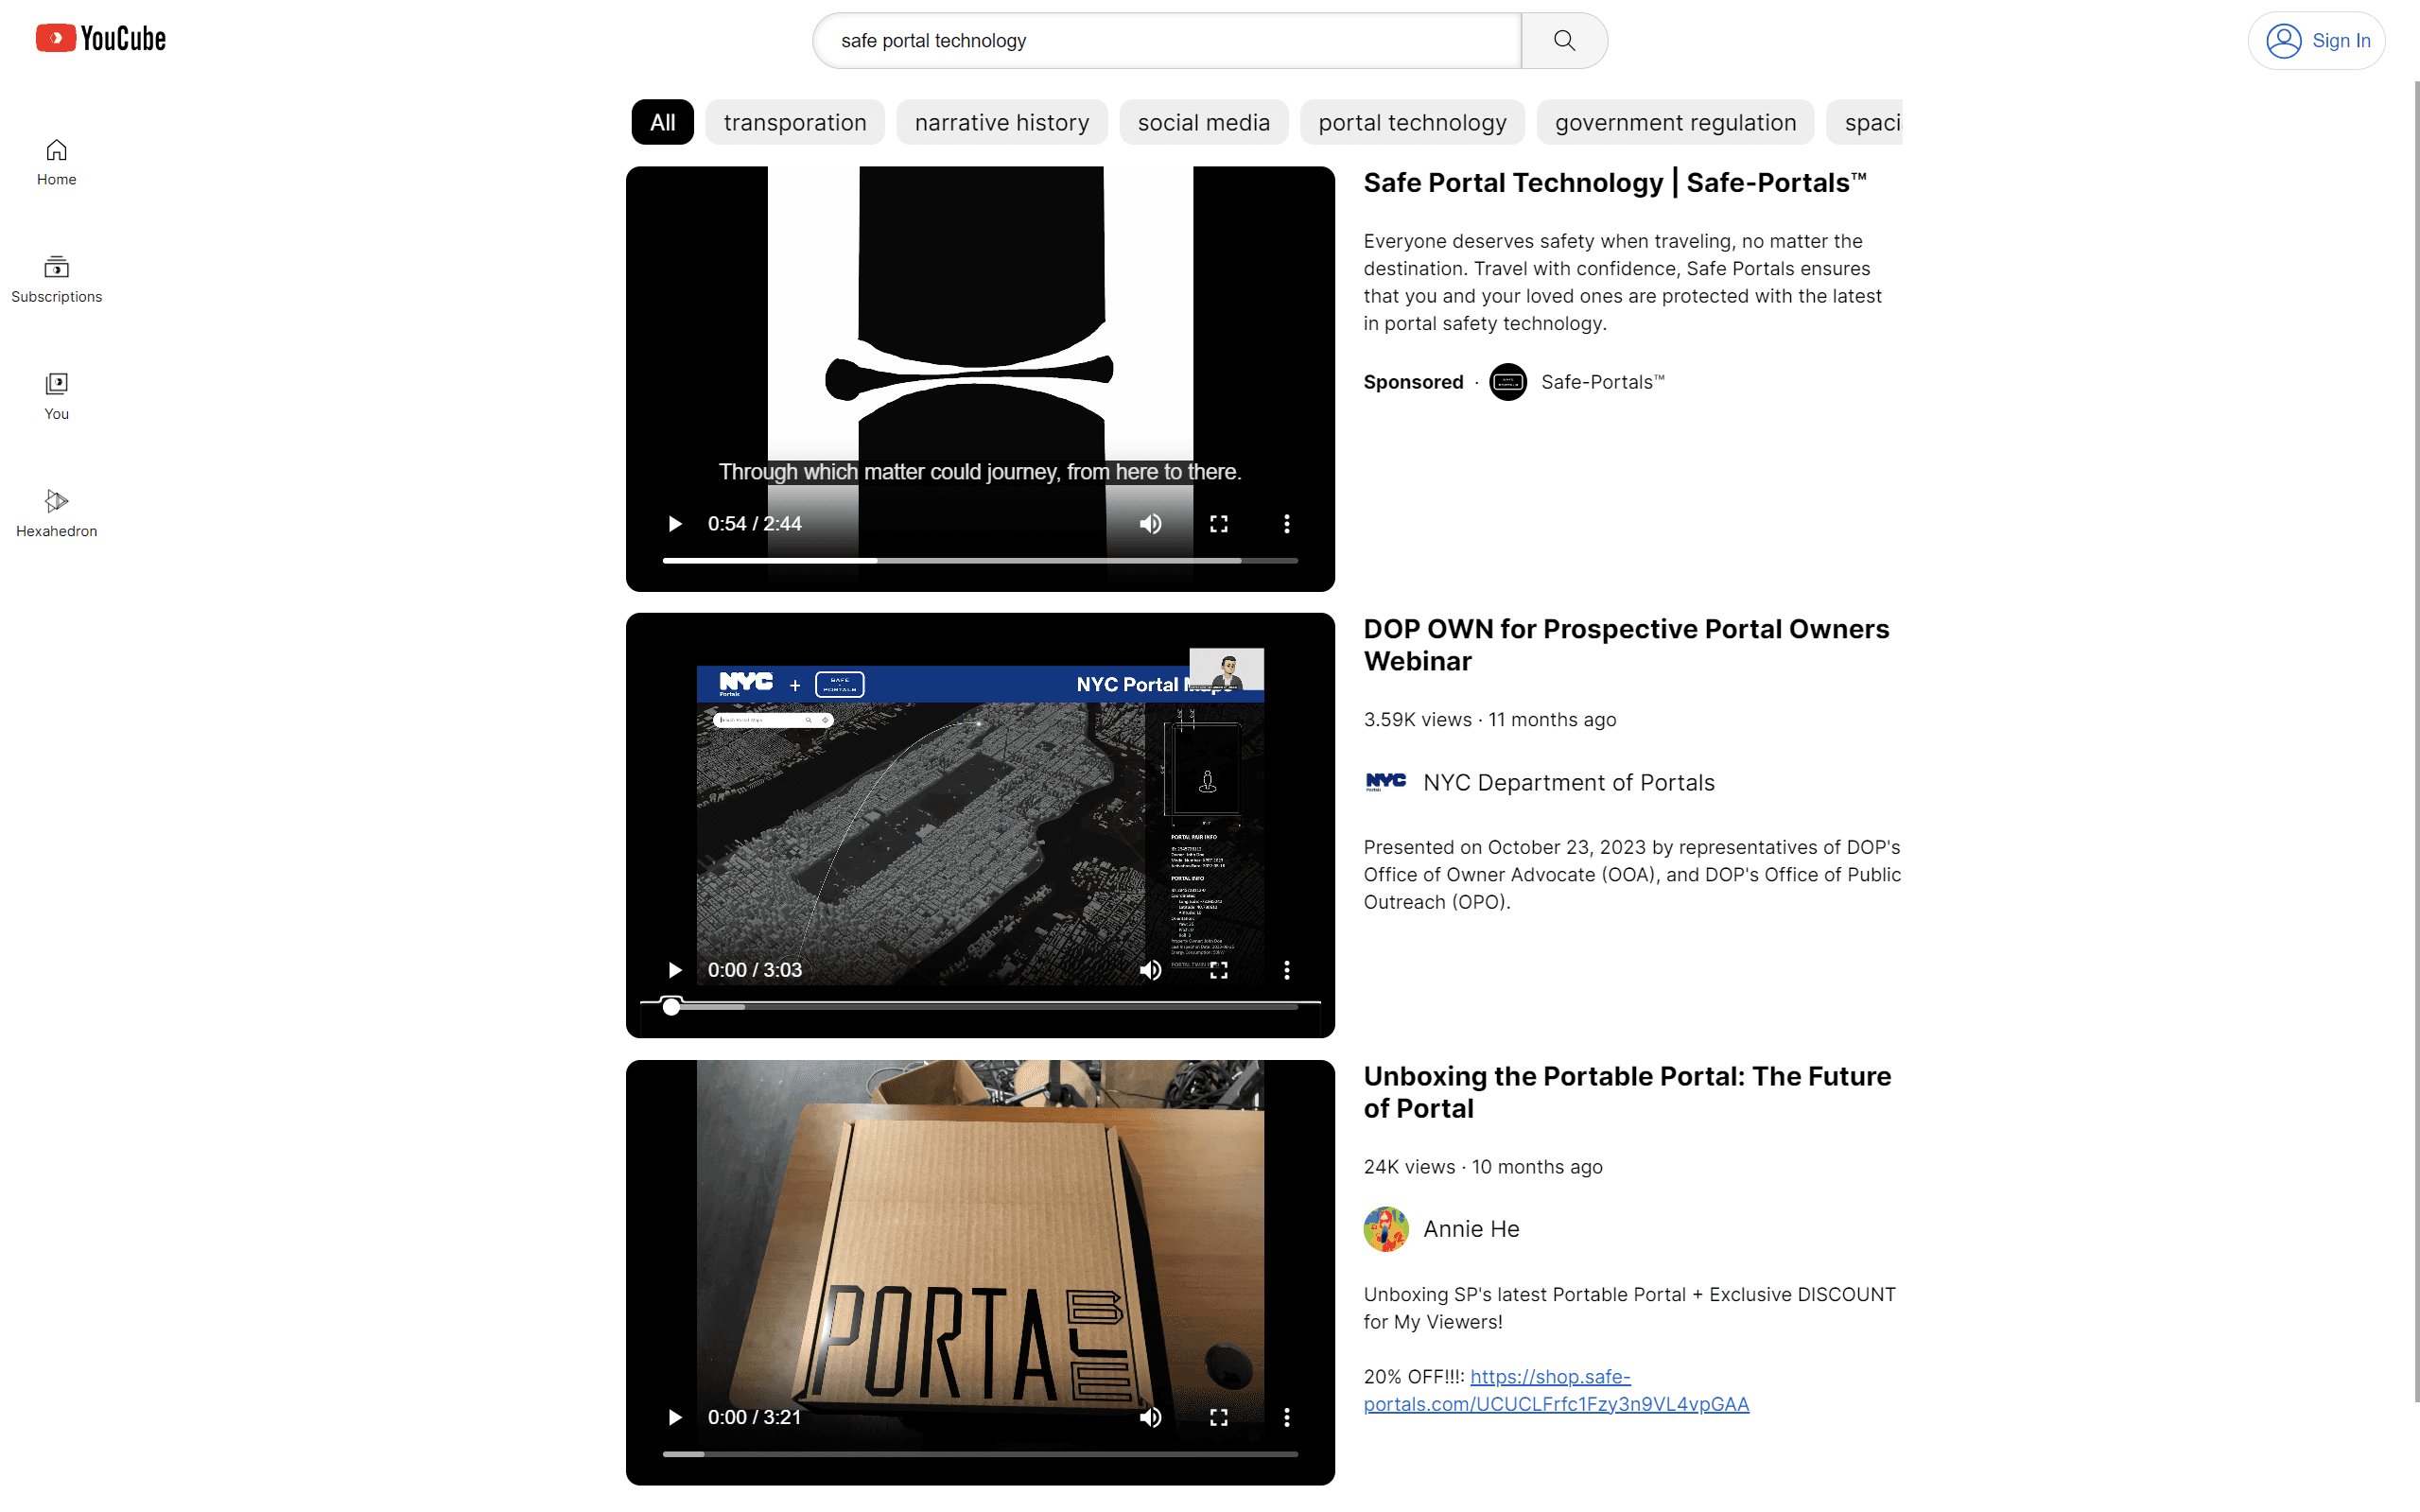This screenshot has height=1512, width=2420.
Task: Click the three-dot menu on sponsored video
Action: (x=1289, y=524)
